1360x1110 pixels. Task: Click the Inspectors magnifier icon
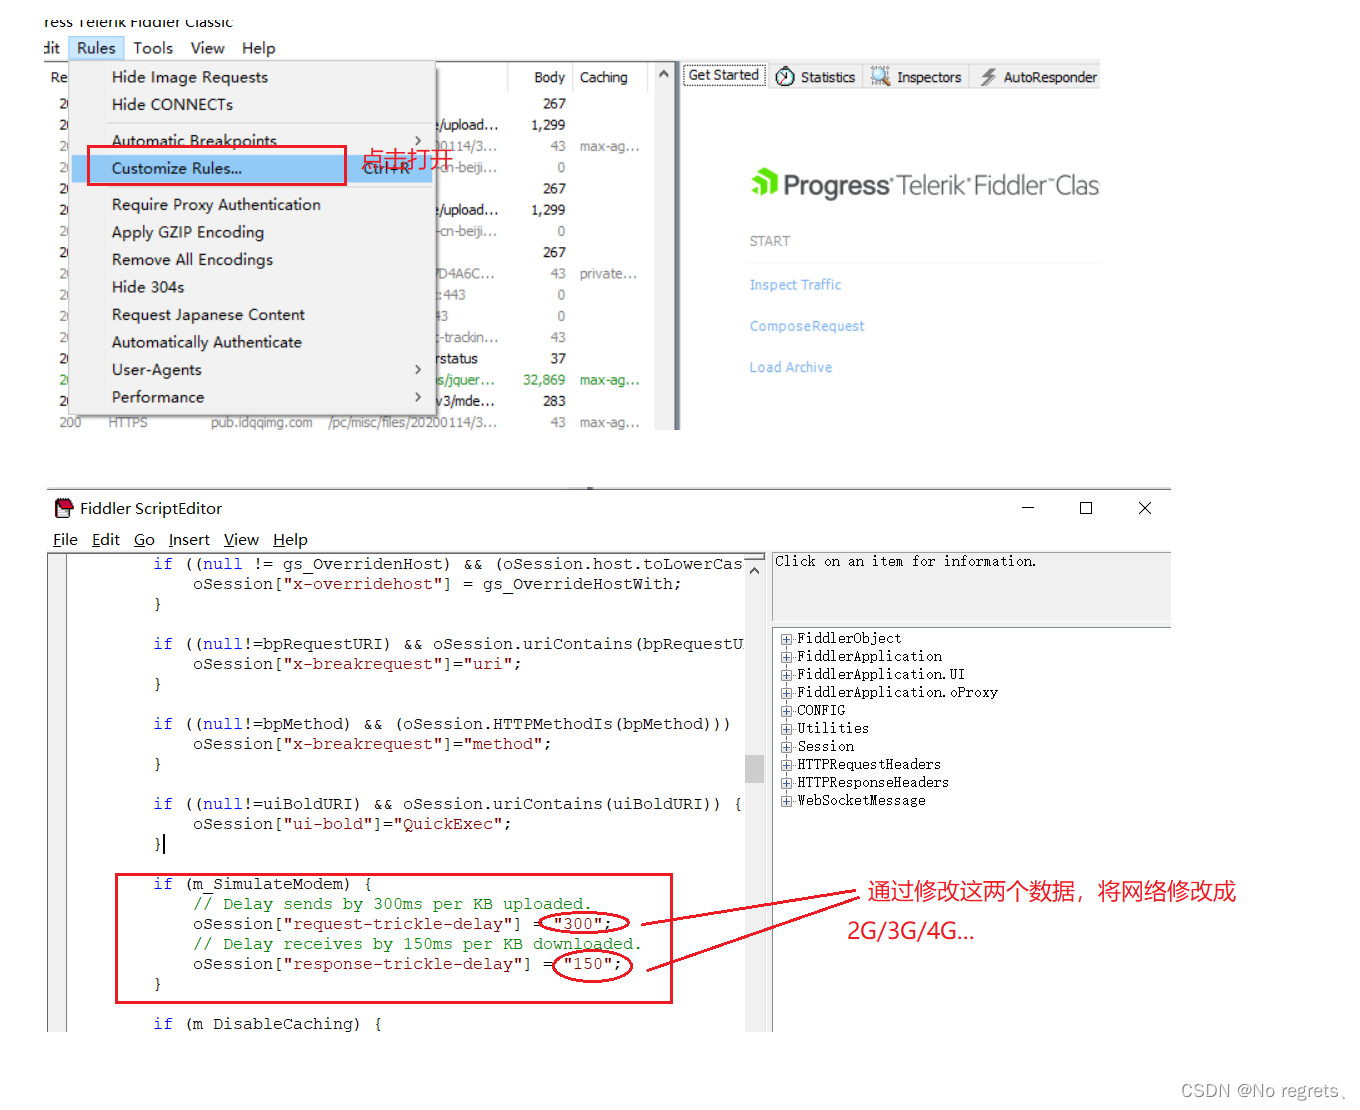pos(880,76)
